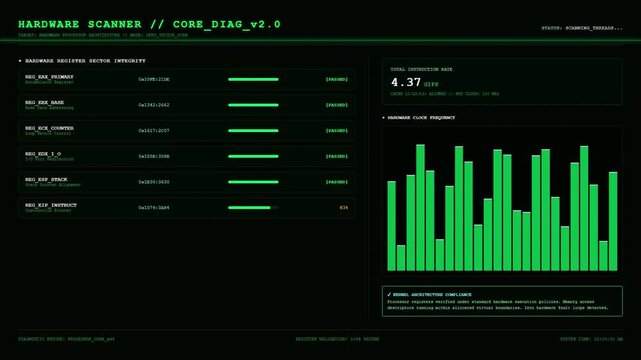
Task: Click the hex address in REG_EAX_PRIMARY row
Action: click(x=154, y=79)
